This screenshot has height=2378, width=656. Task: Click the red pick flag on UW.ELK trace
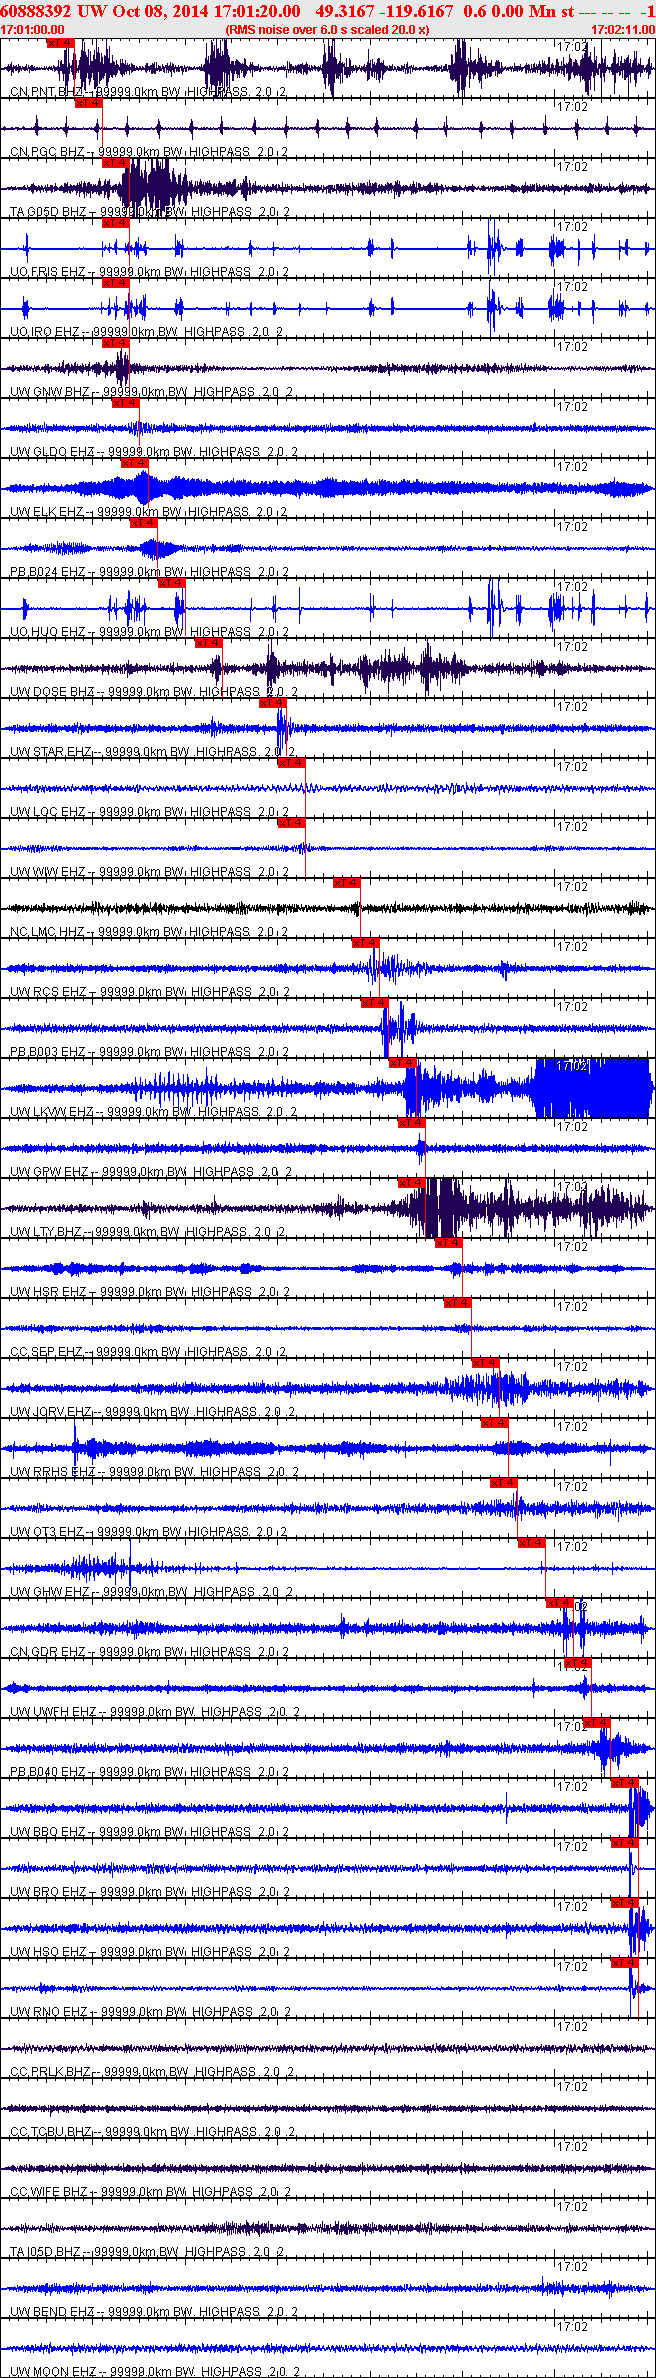[135, 463]
